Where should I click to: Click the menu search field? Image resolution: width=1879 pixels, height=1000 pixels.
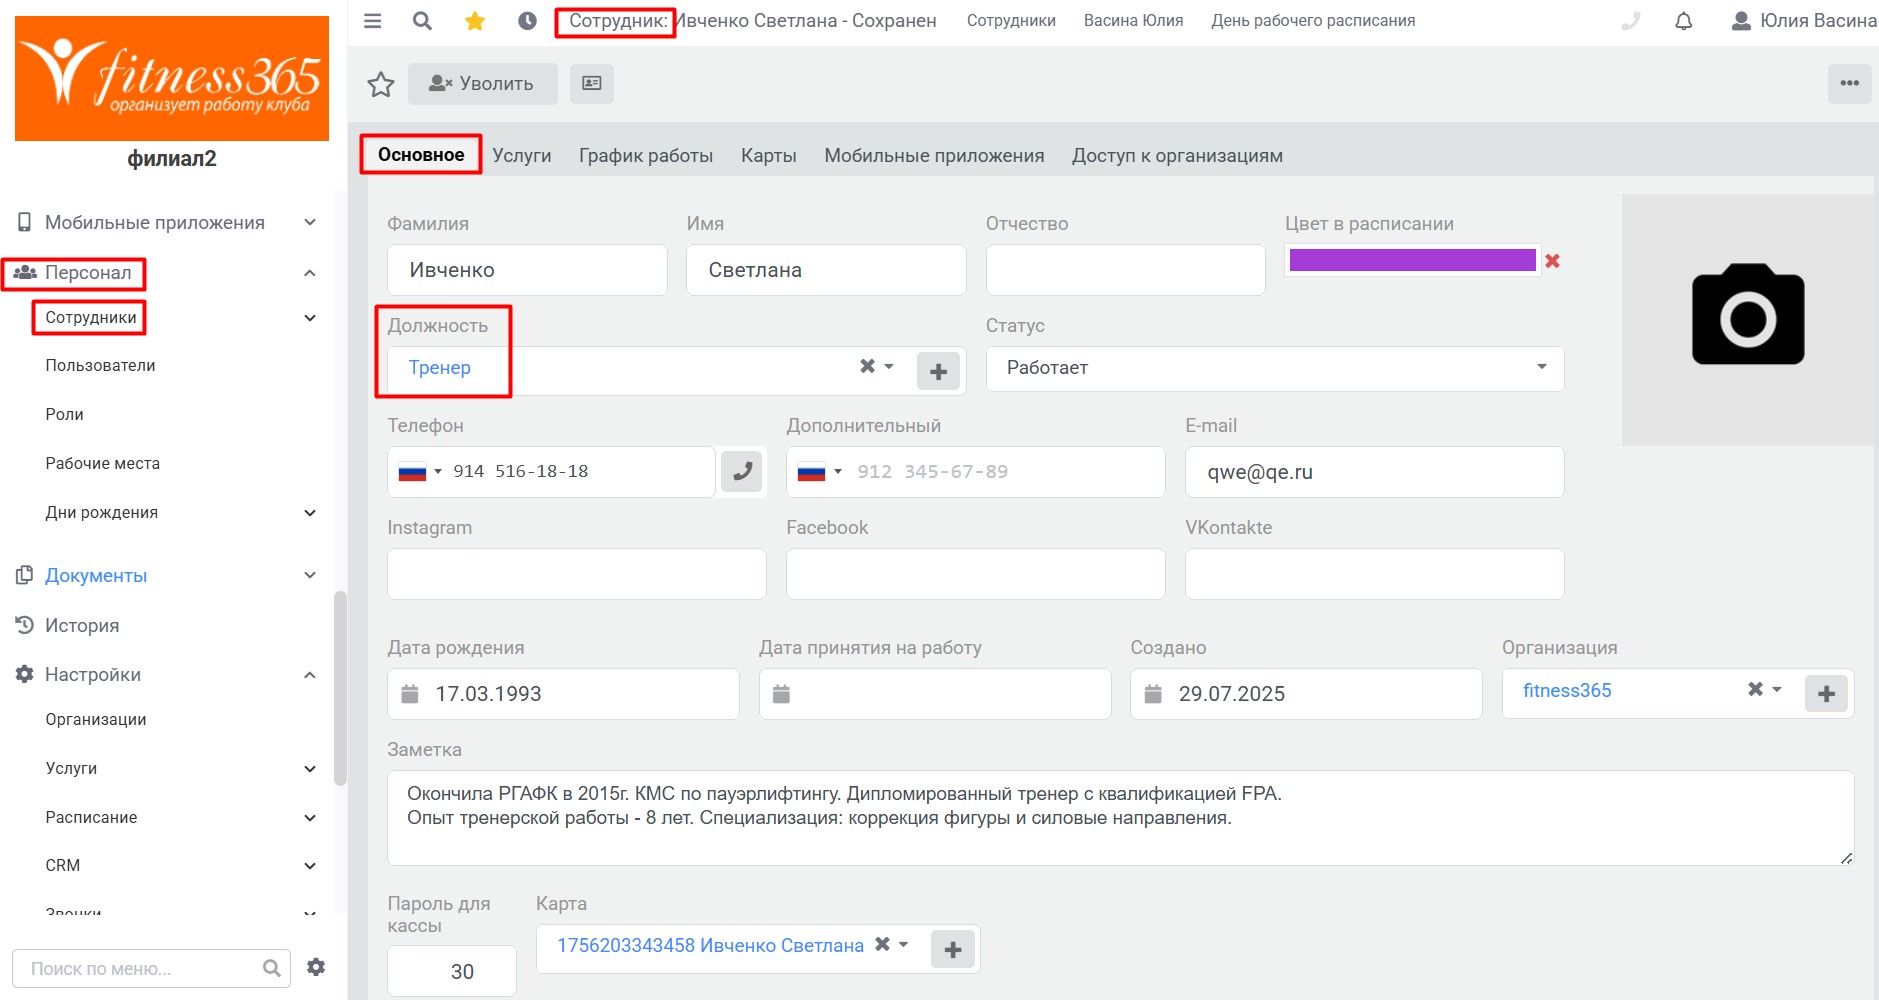pyautogui.click(x=151, y=968)
